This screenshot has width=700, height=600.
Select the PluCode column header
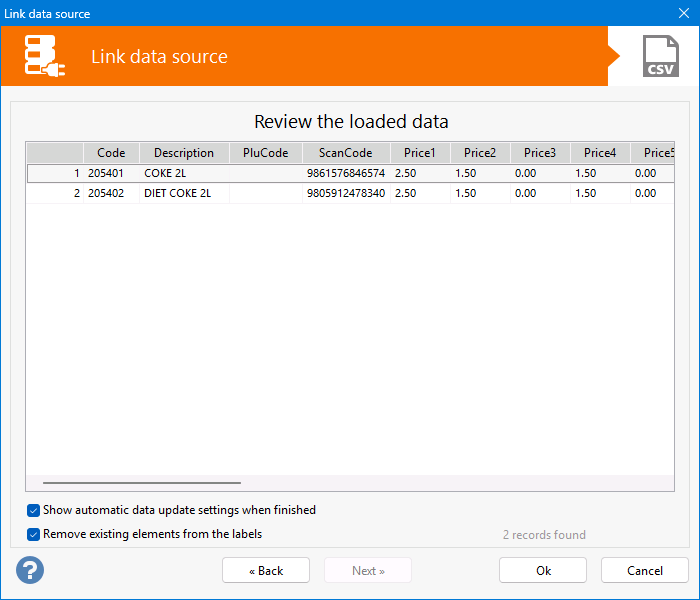tap(266, 153)
